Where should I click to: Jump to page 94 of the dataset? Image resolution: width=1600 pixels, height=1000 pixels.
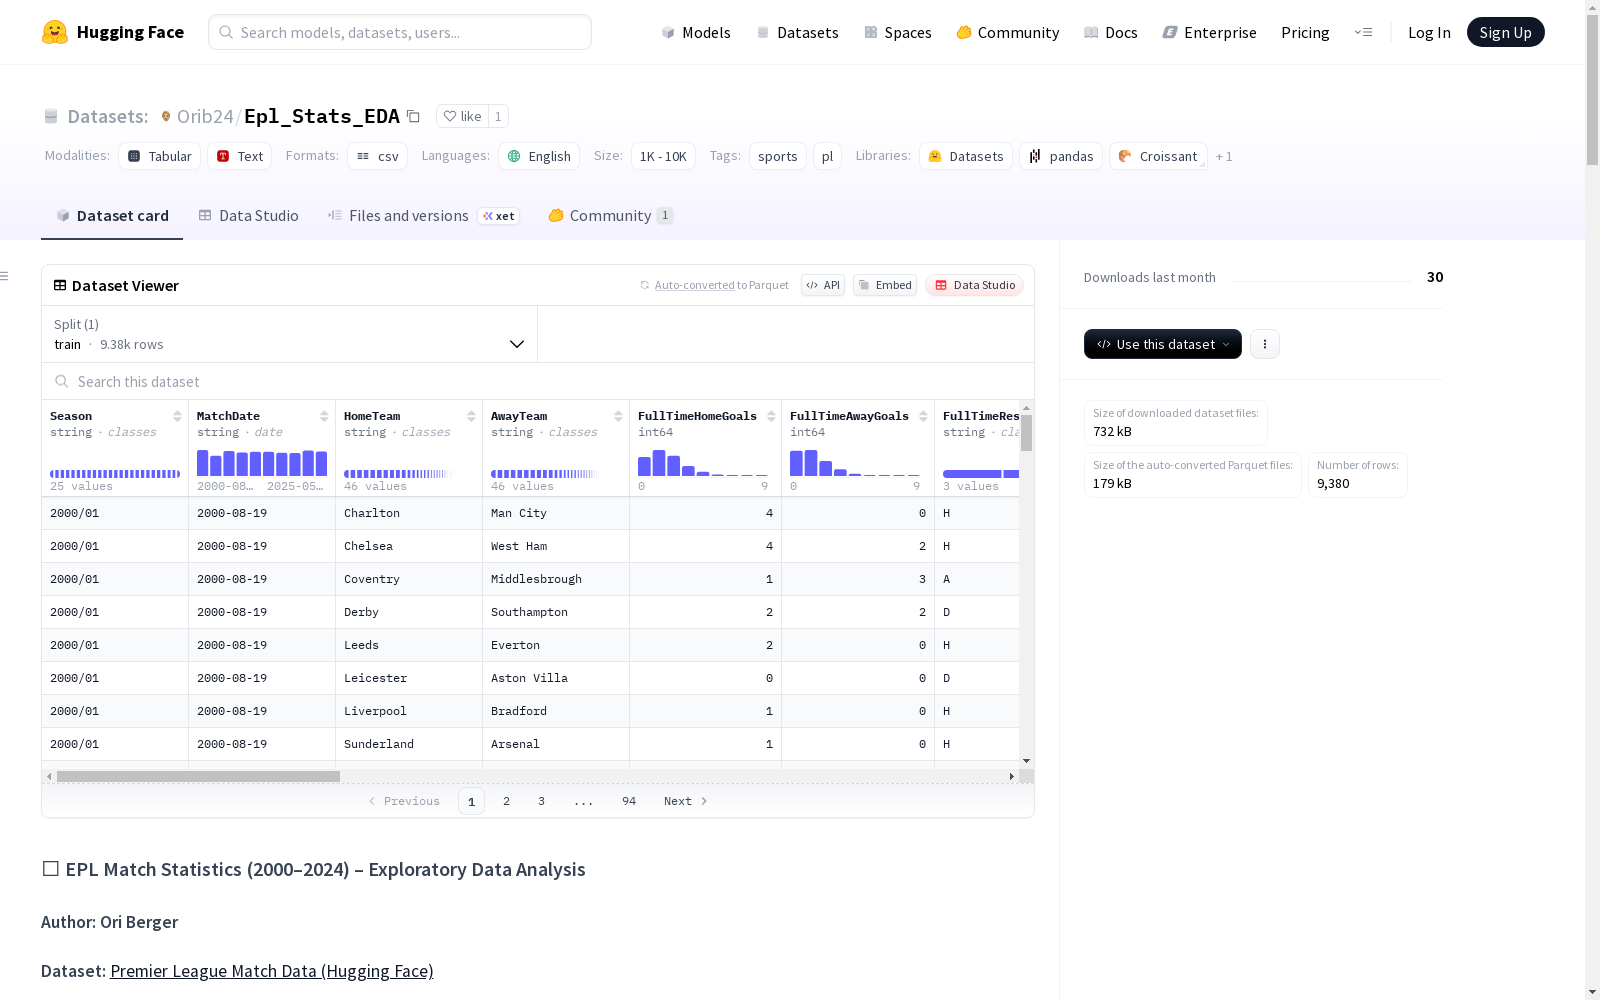(x=629, y=801)
